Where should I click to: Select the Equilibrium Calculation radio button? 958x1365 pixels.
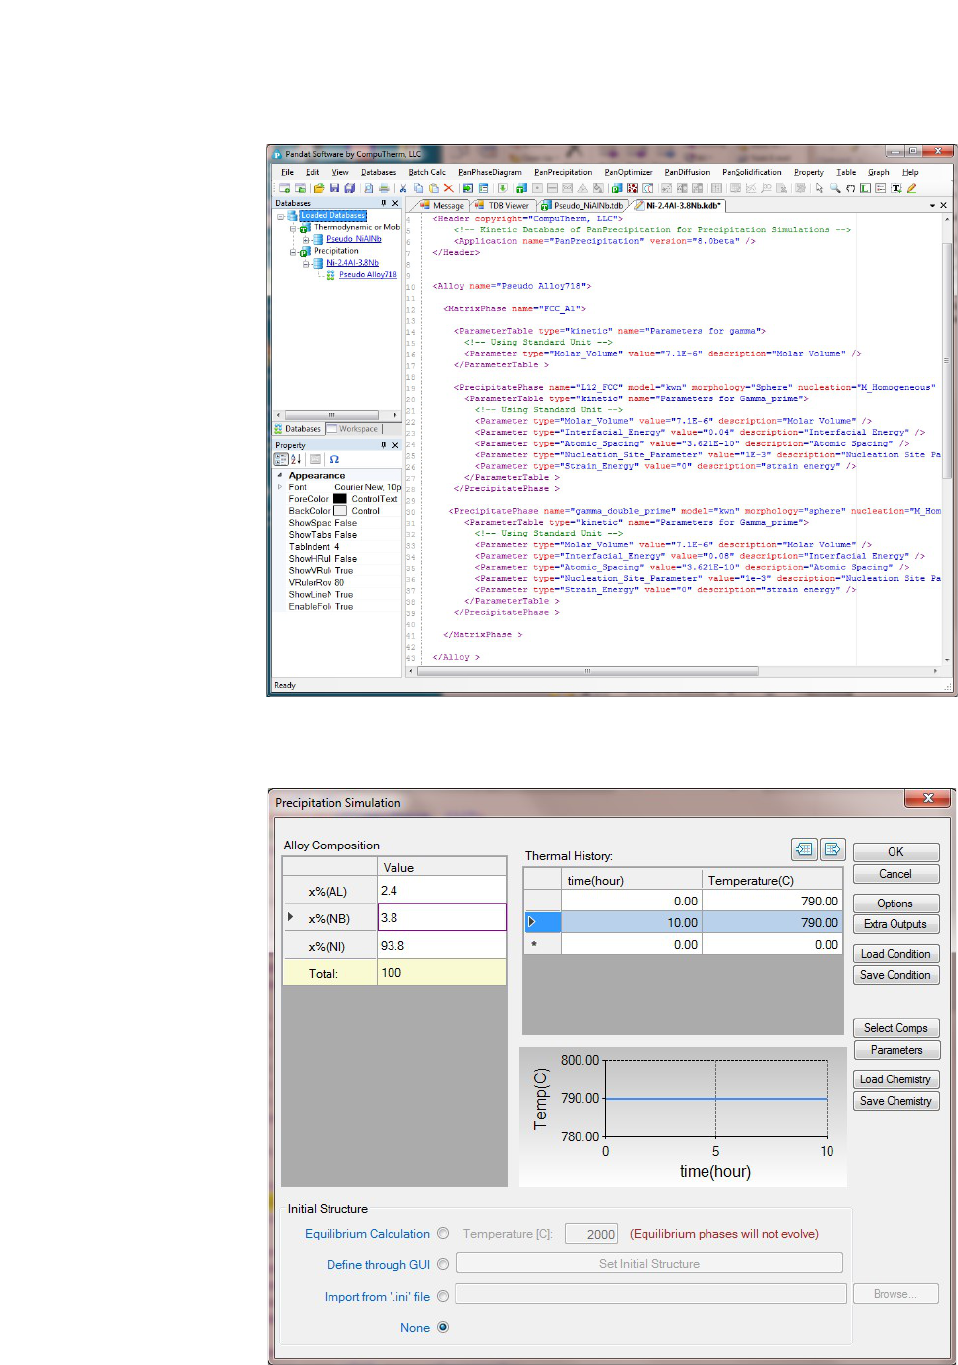(x=443, y=1234)
